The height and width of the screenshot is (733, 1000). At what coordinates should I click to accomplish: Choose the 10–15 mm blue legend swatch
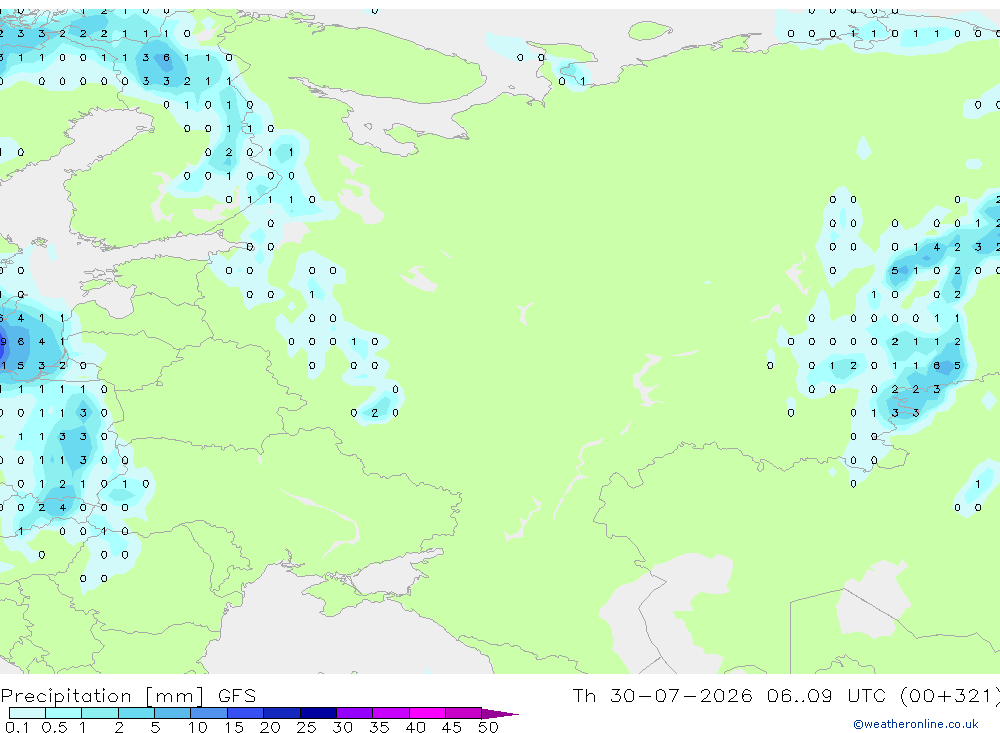pos(209,713)
